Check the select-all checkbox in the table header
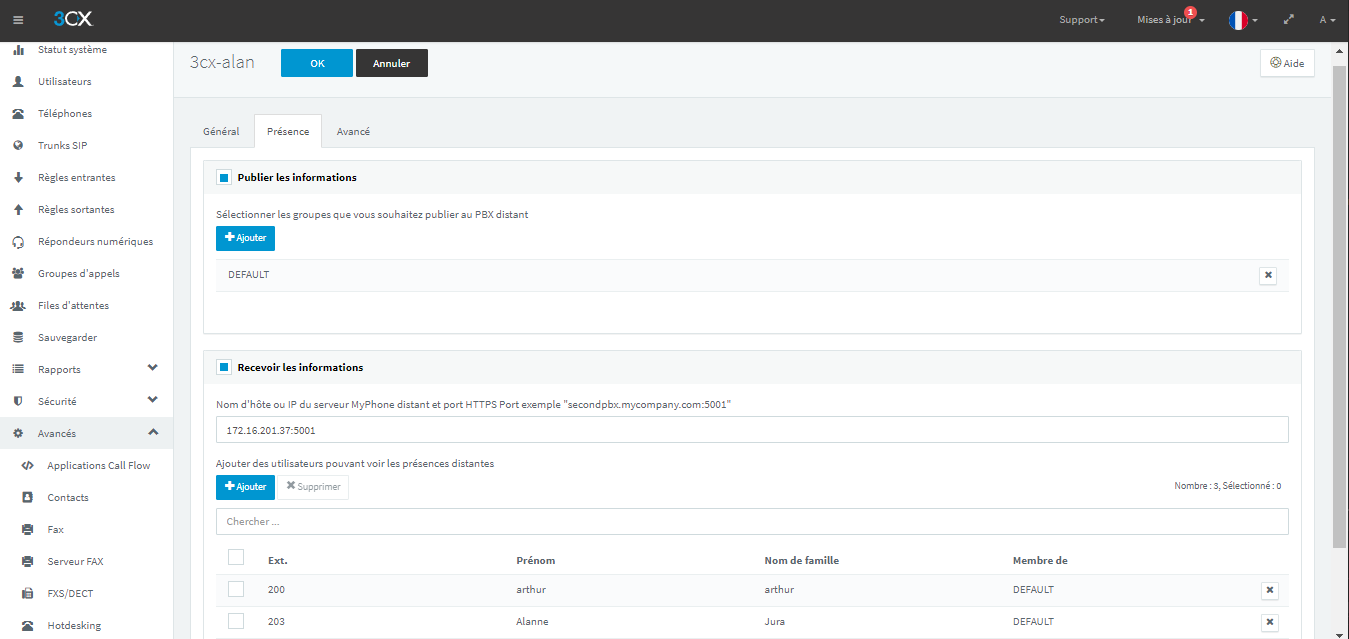 (236, 557)
